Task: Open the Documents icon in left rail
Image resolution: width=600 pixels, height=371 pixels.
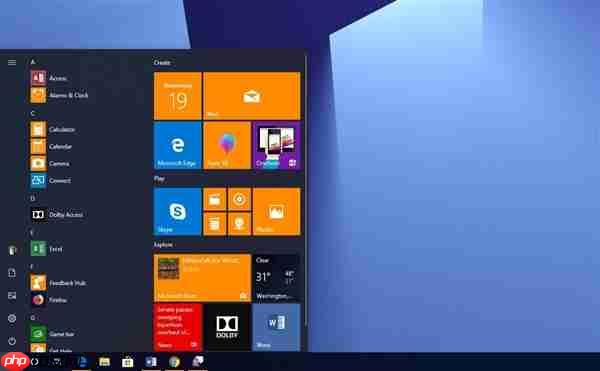Action: (12, 273)
